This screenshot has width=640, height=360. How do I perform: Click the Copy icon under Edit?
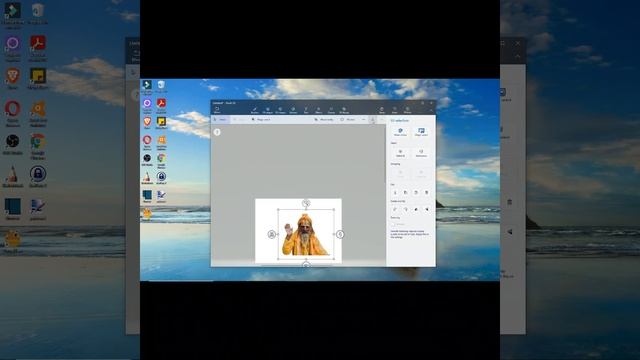tap(406, 192)
